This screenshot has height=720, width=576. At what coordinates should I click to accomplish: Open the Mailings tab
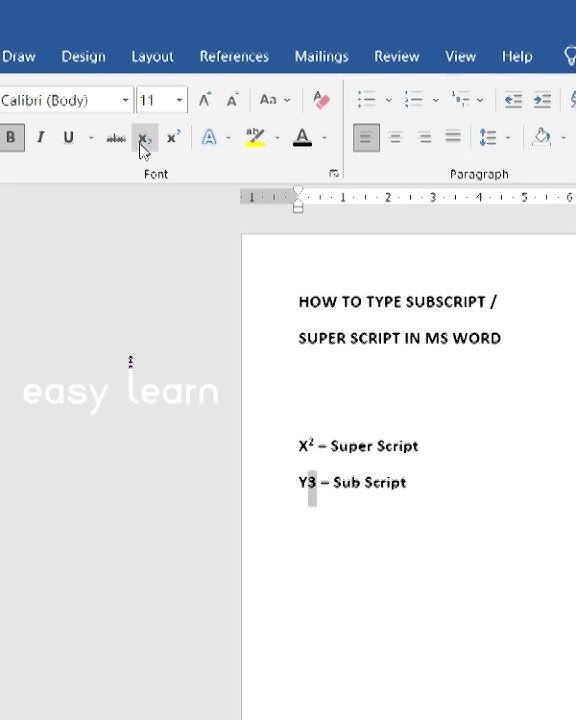(x=322, y=56)
